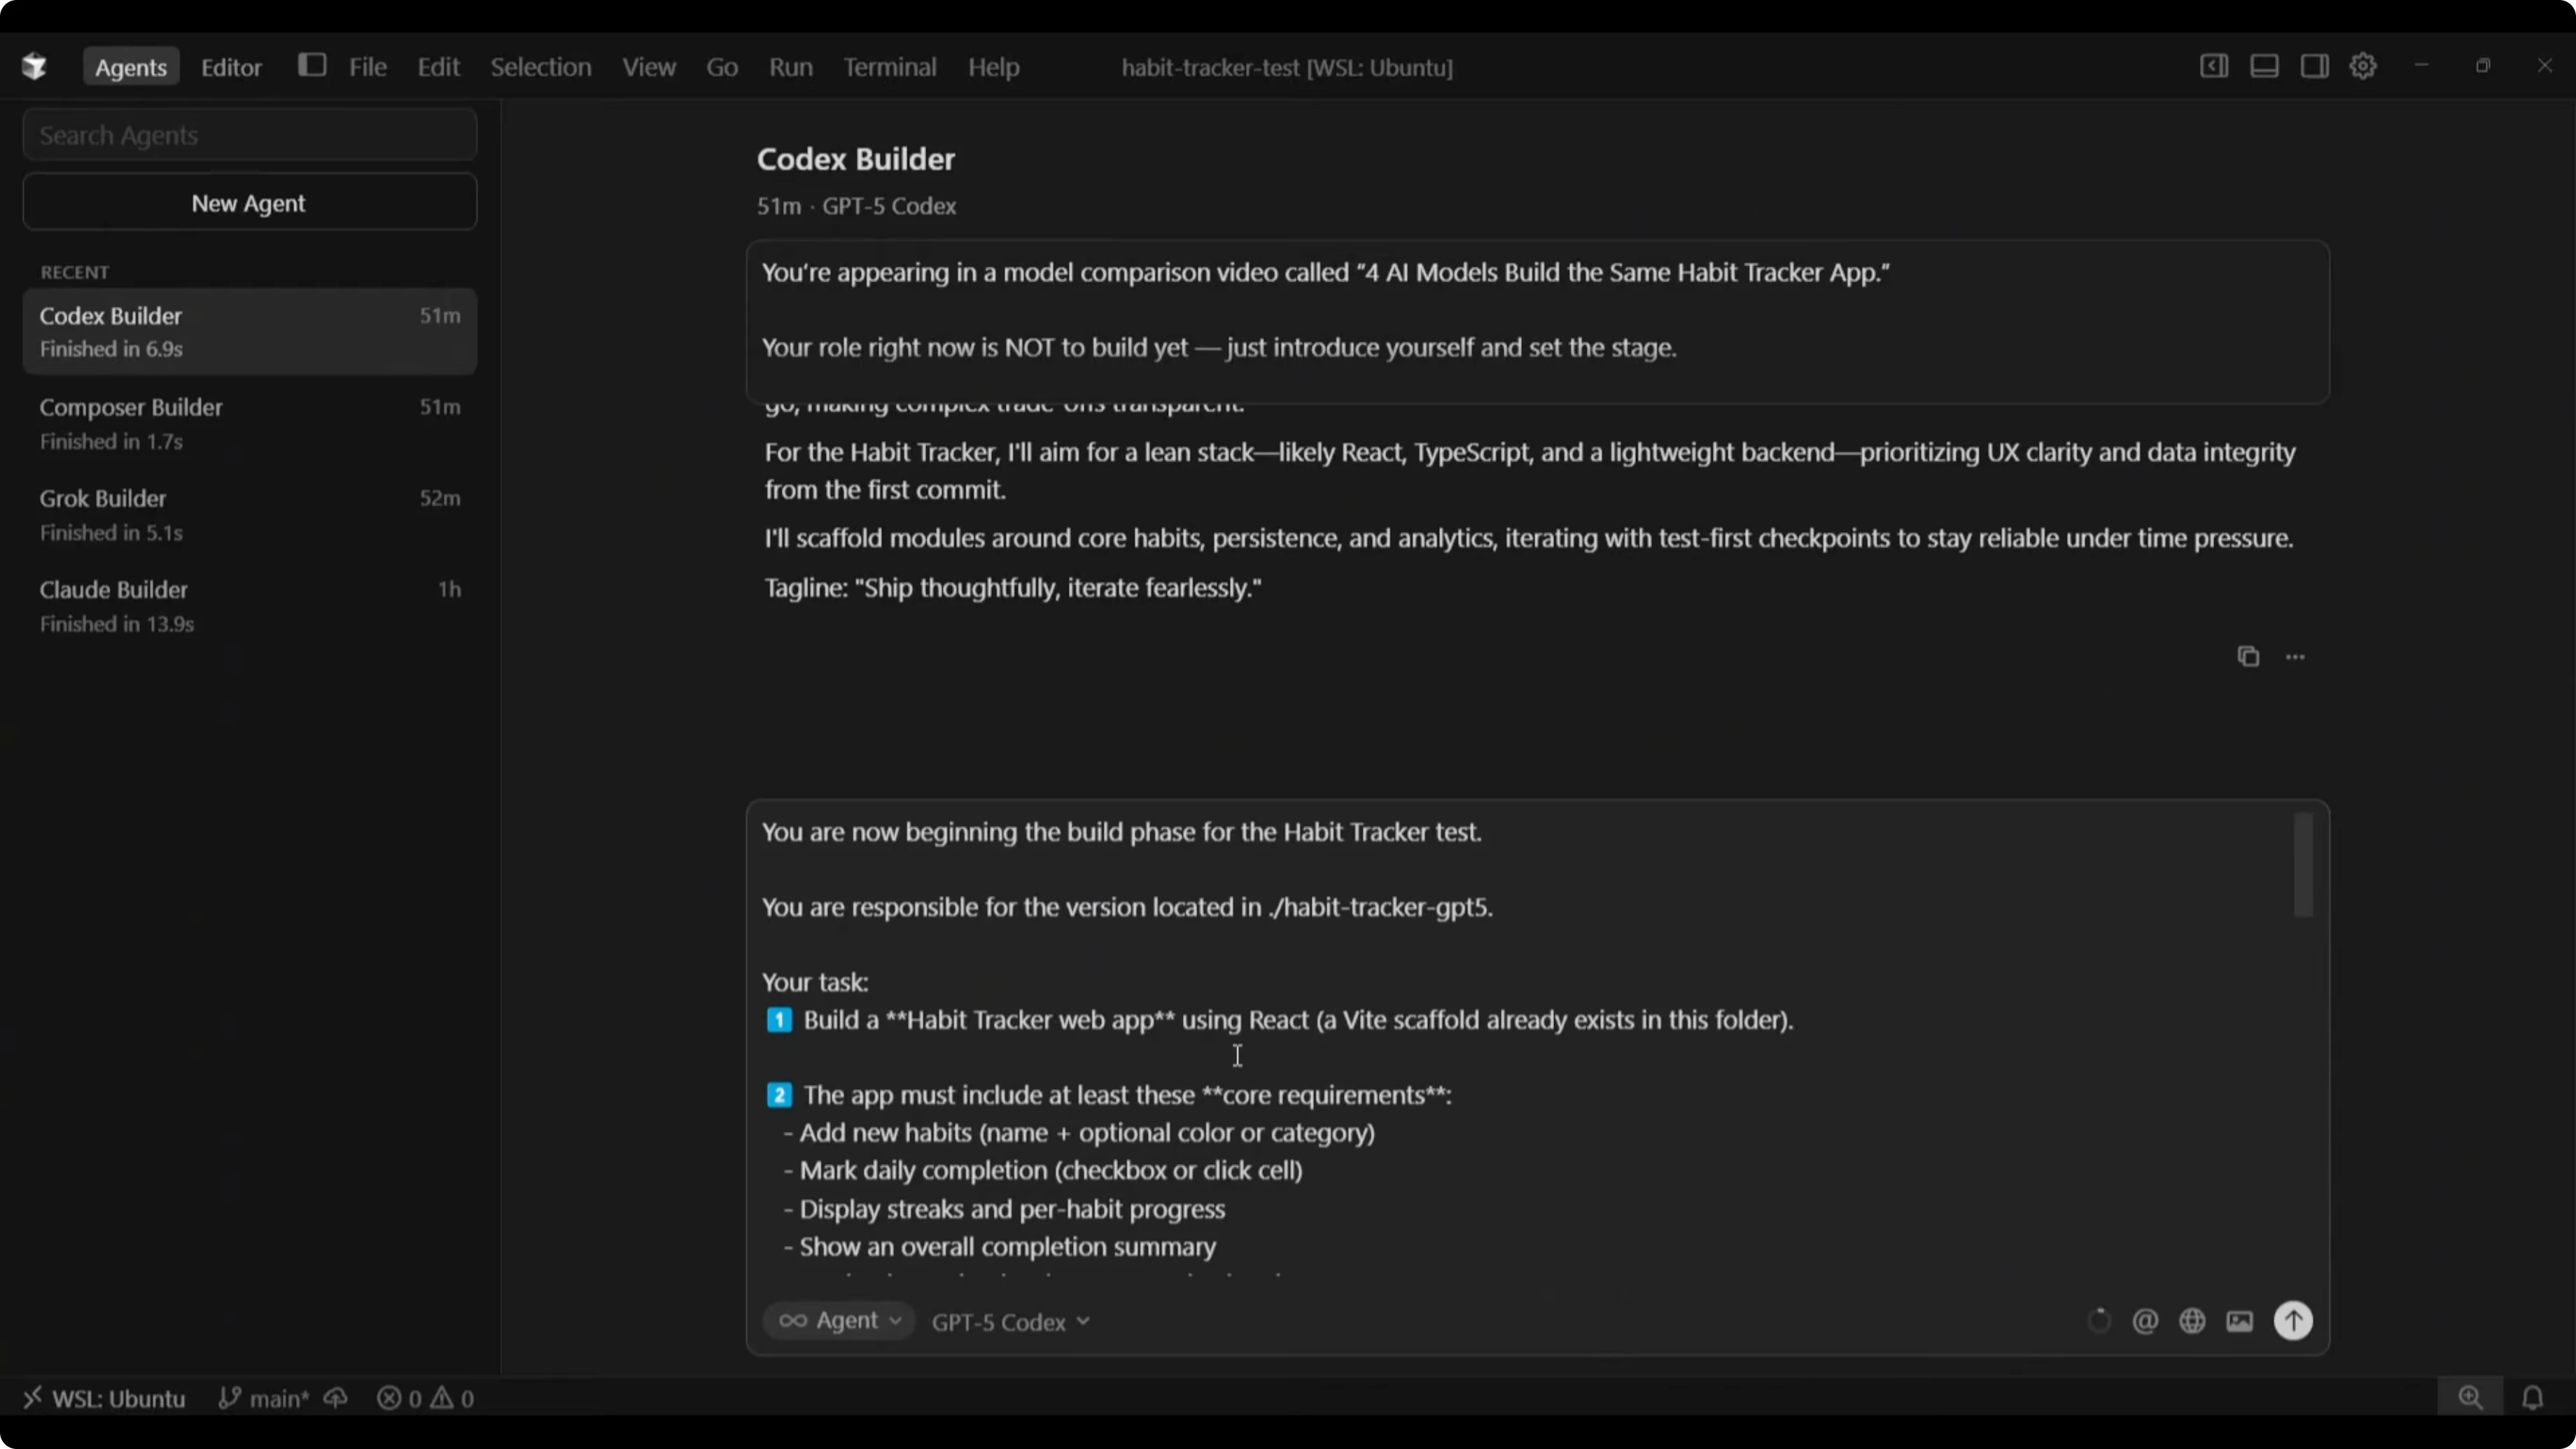
Task: Open the message more options ellipsis
Action: point(2295,657)
